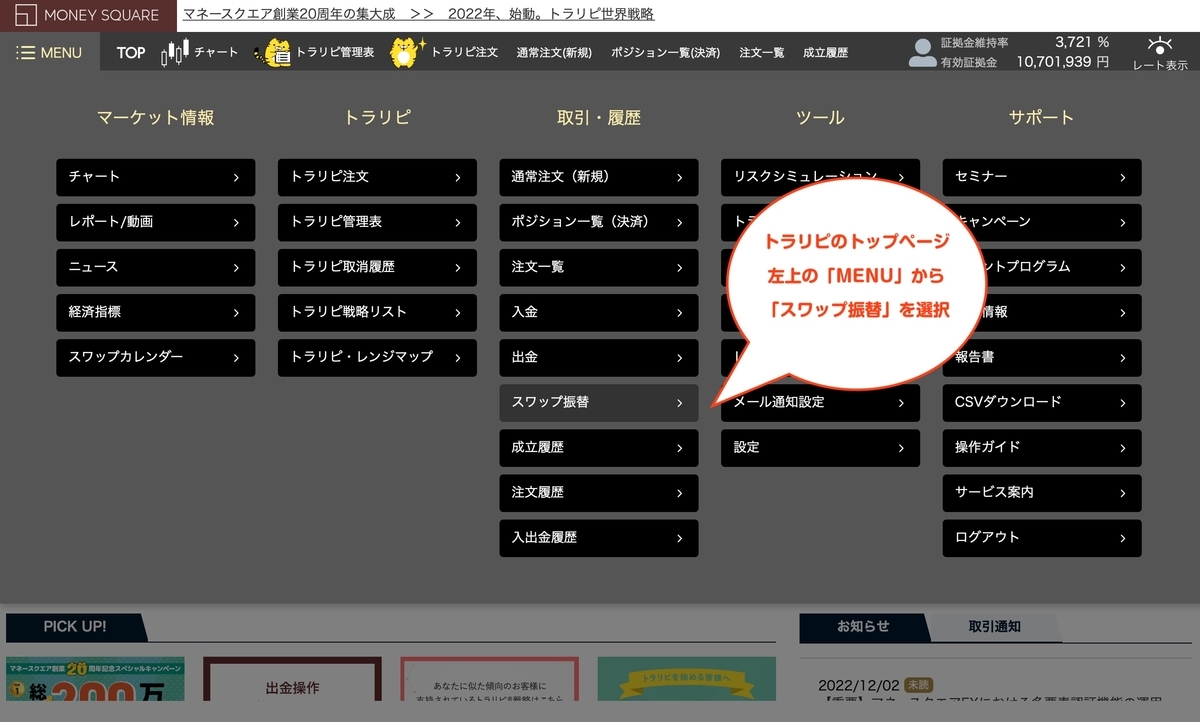Select 入金 menu entry
1200x722 pixels.
coord(599,312)
